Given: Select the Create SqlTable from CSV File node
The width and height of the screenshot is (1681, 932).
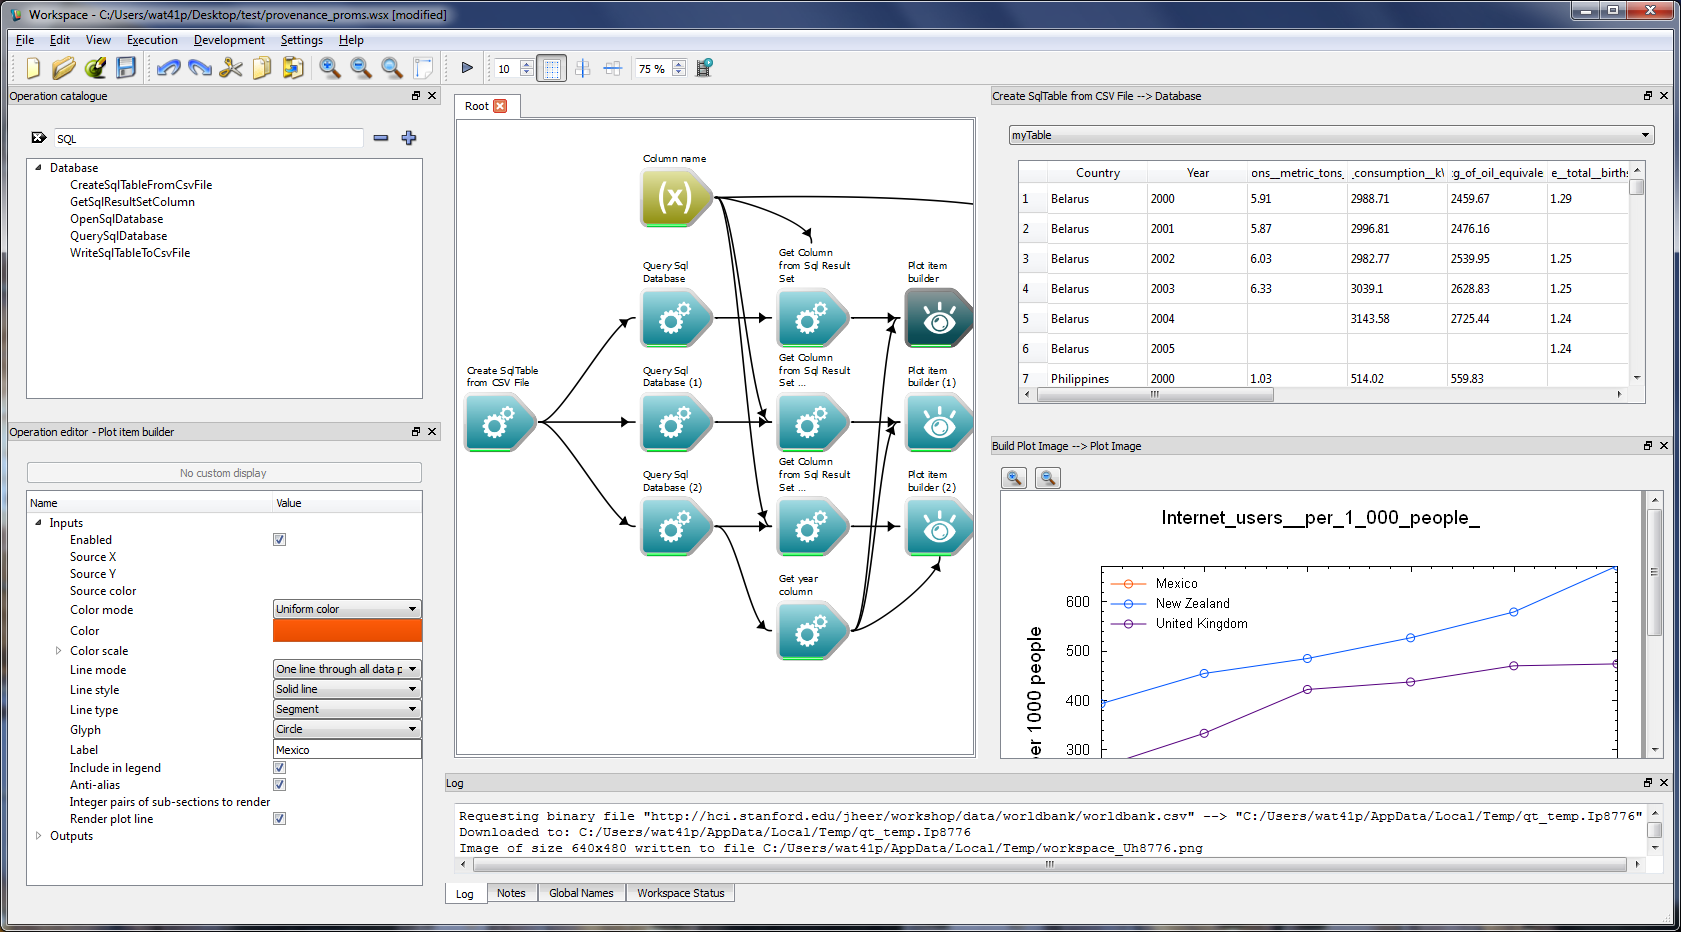Looking at the screenshot, I should pos(500,423).
